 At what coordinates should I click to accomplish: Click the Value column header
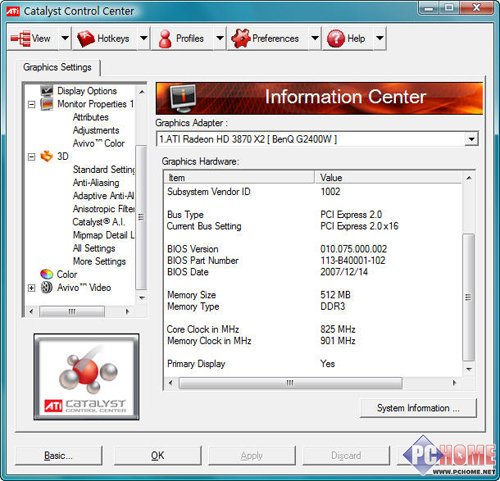point(388,178)
